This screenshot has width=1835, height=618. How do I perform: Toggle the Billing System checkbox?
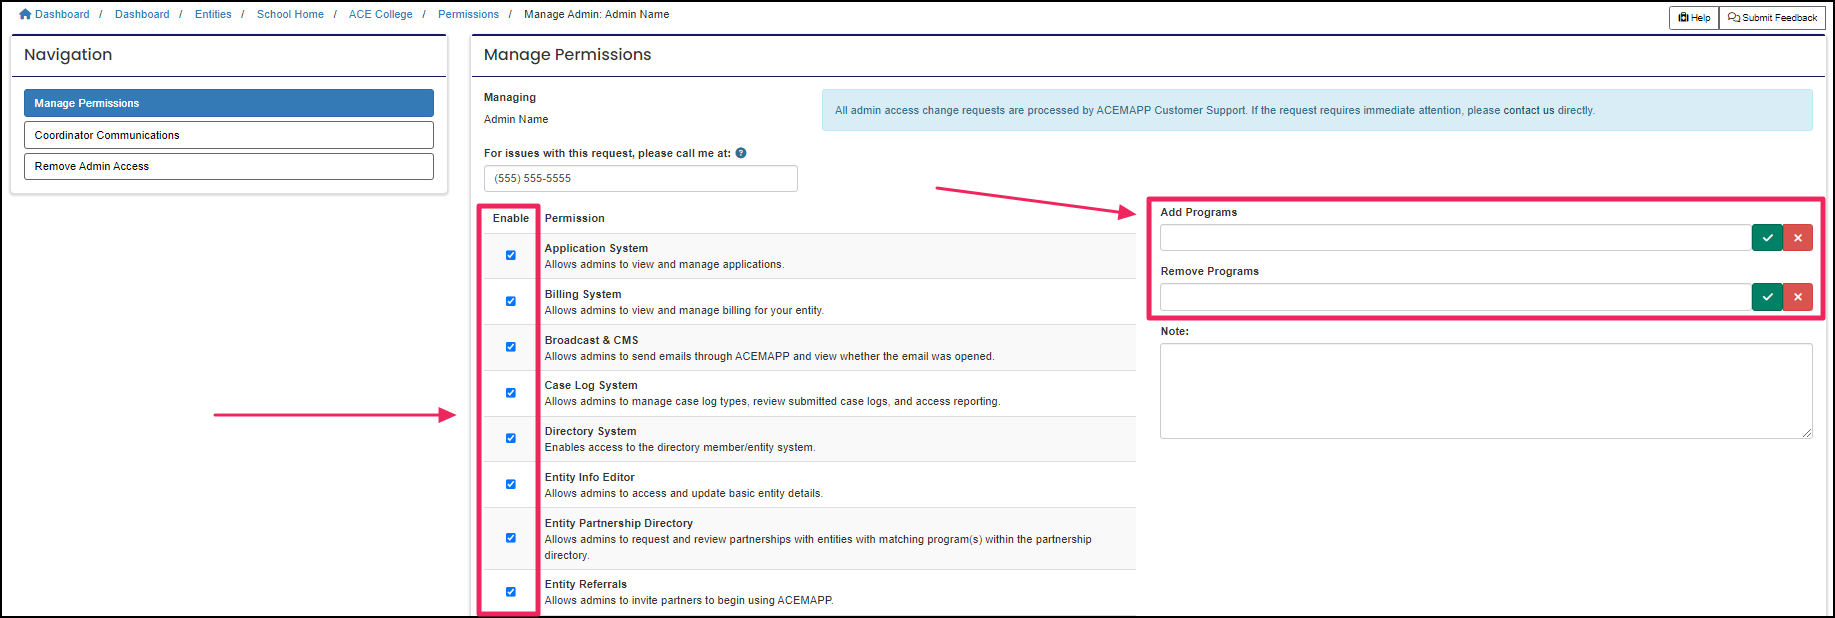511,301
